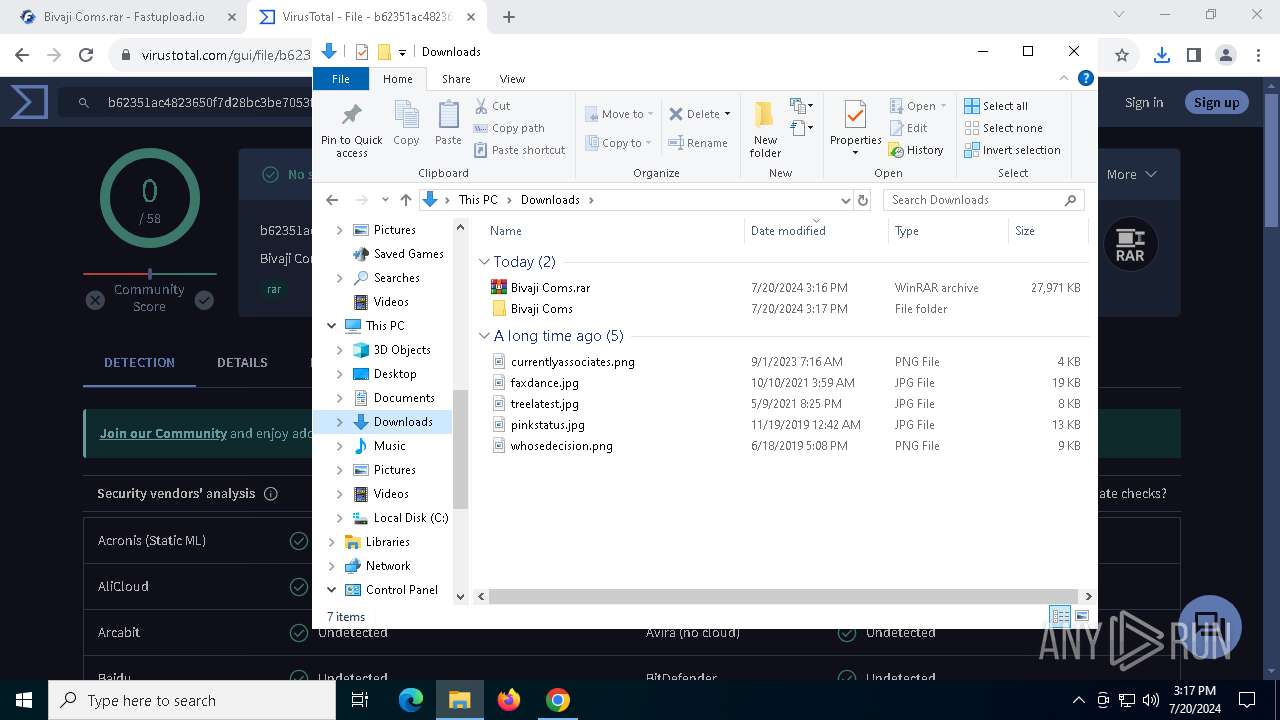Switch to details view icon
The width and height of the screenshot is (1280, 720).
1060,616
